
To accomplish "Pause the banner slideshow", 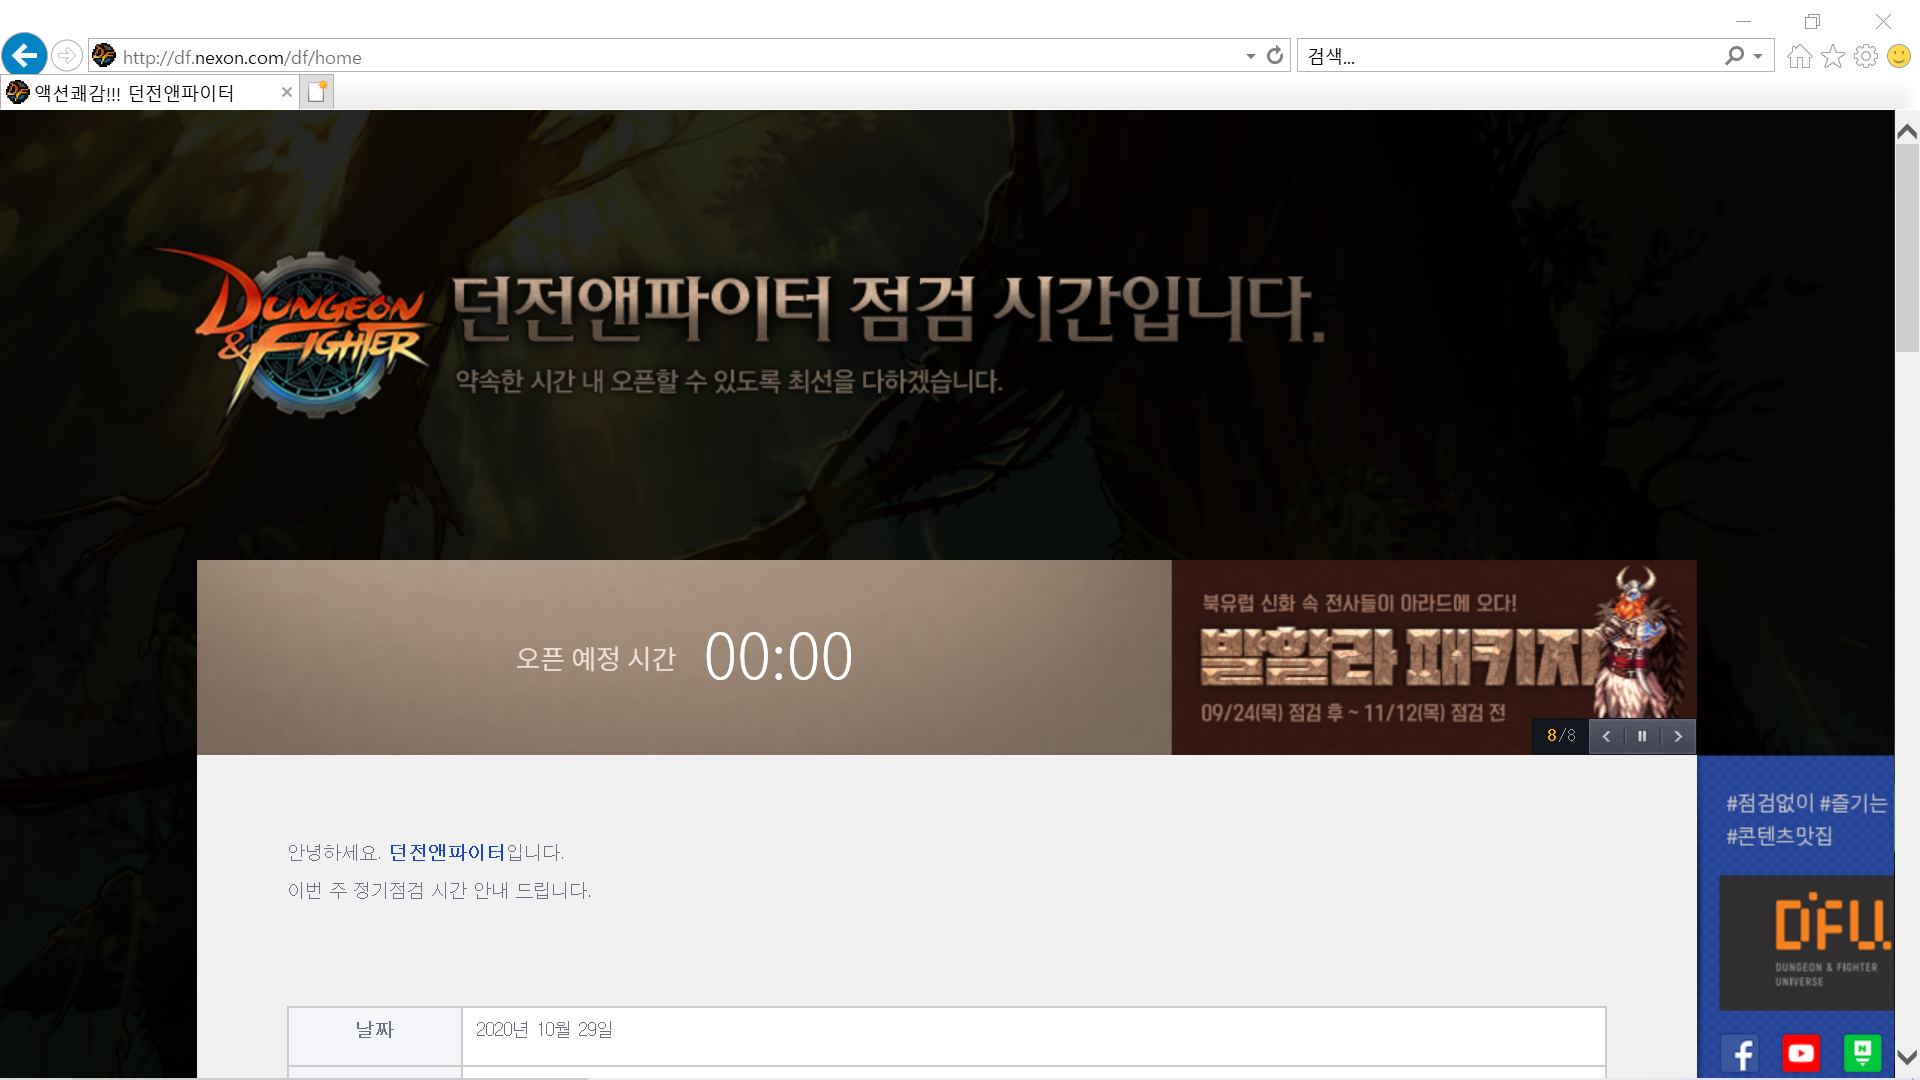I will coord(1642,736).
